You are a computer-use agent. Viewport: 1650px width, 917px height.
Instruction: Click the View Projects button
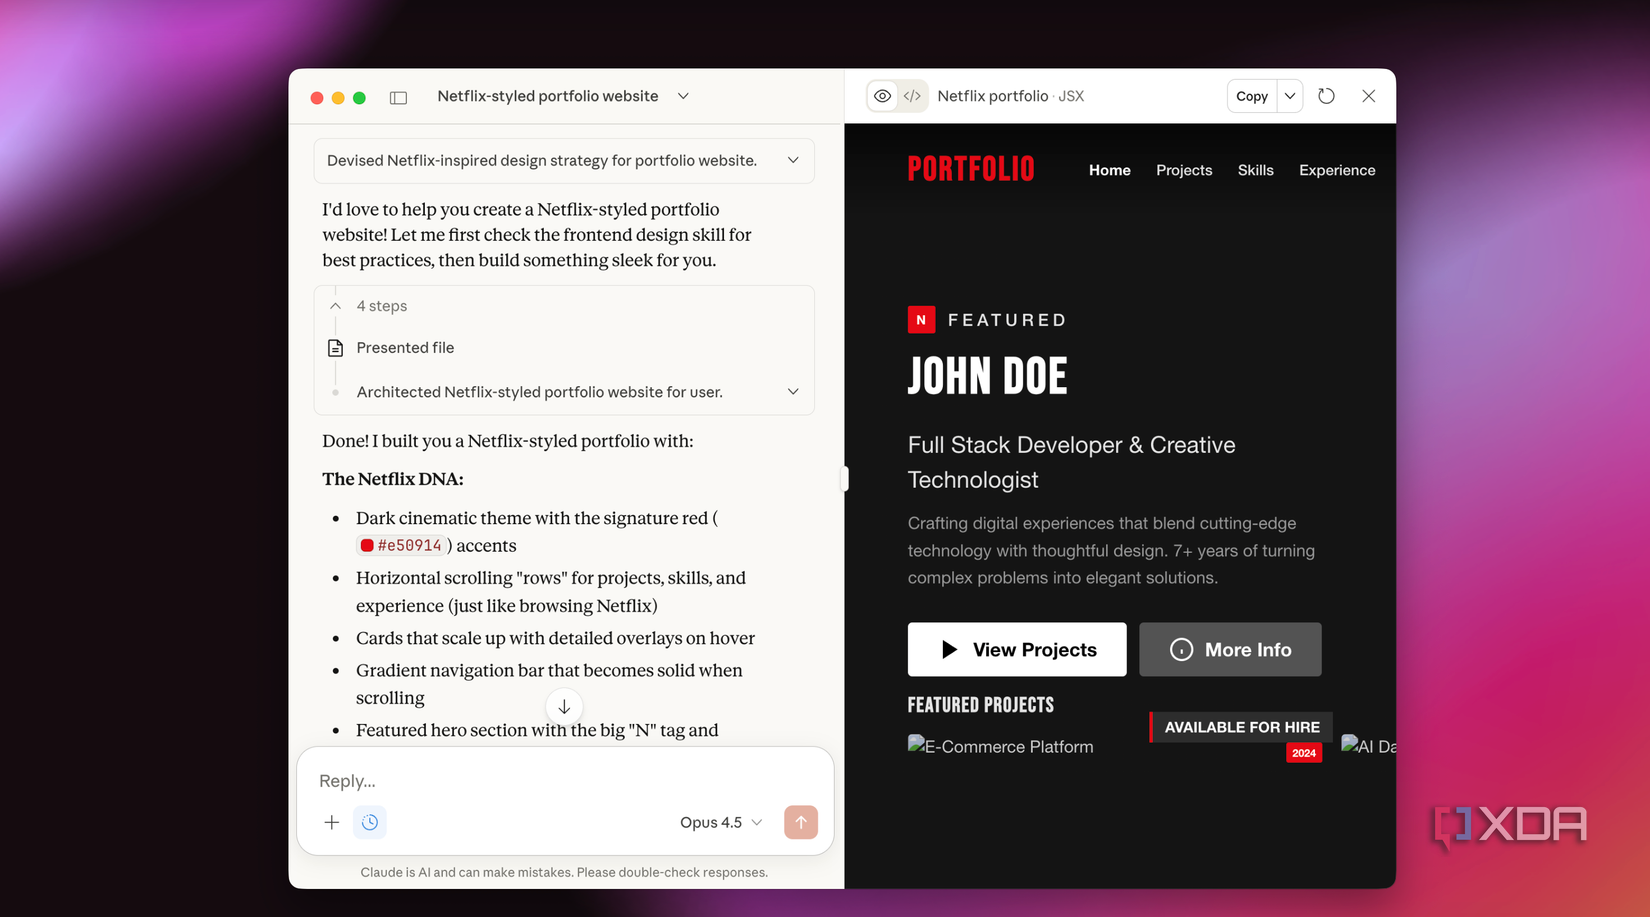point(1016,650)
